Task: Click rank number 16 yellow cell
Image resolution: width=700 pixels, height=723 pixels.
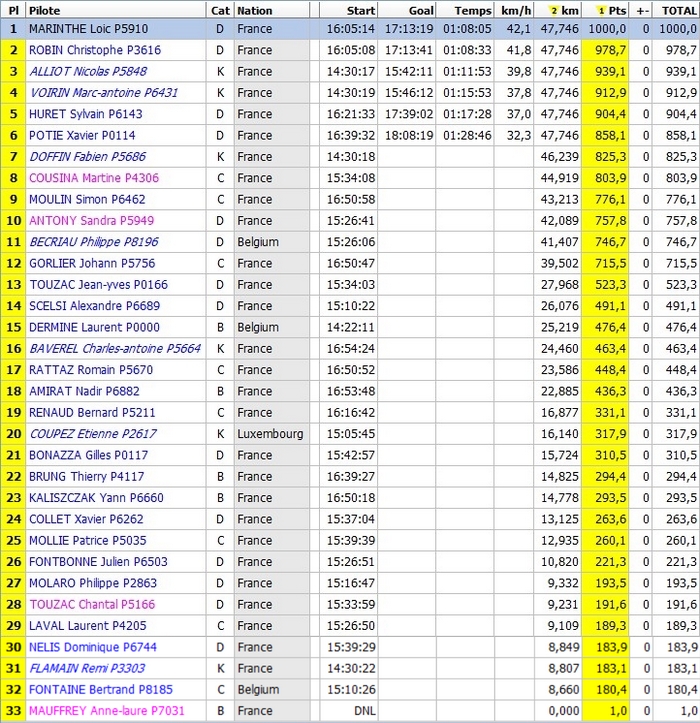Action: [13, 349]
